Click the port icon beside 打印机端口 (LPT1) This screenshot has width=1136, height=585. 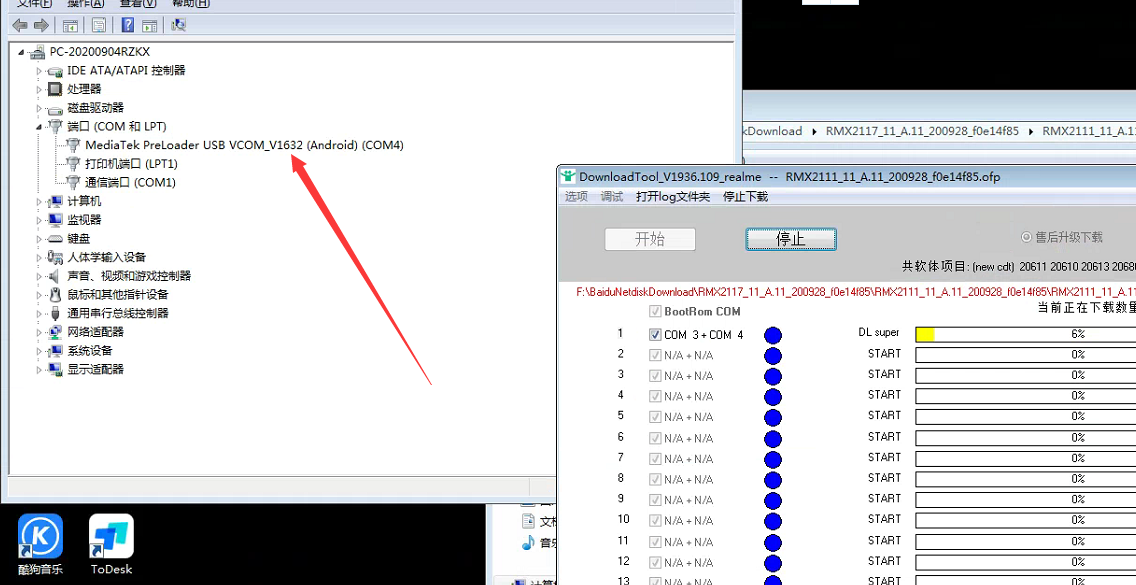(73, 164)
